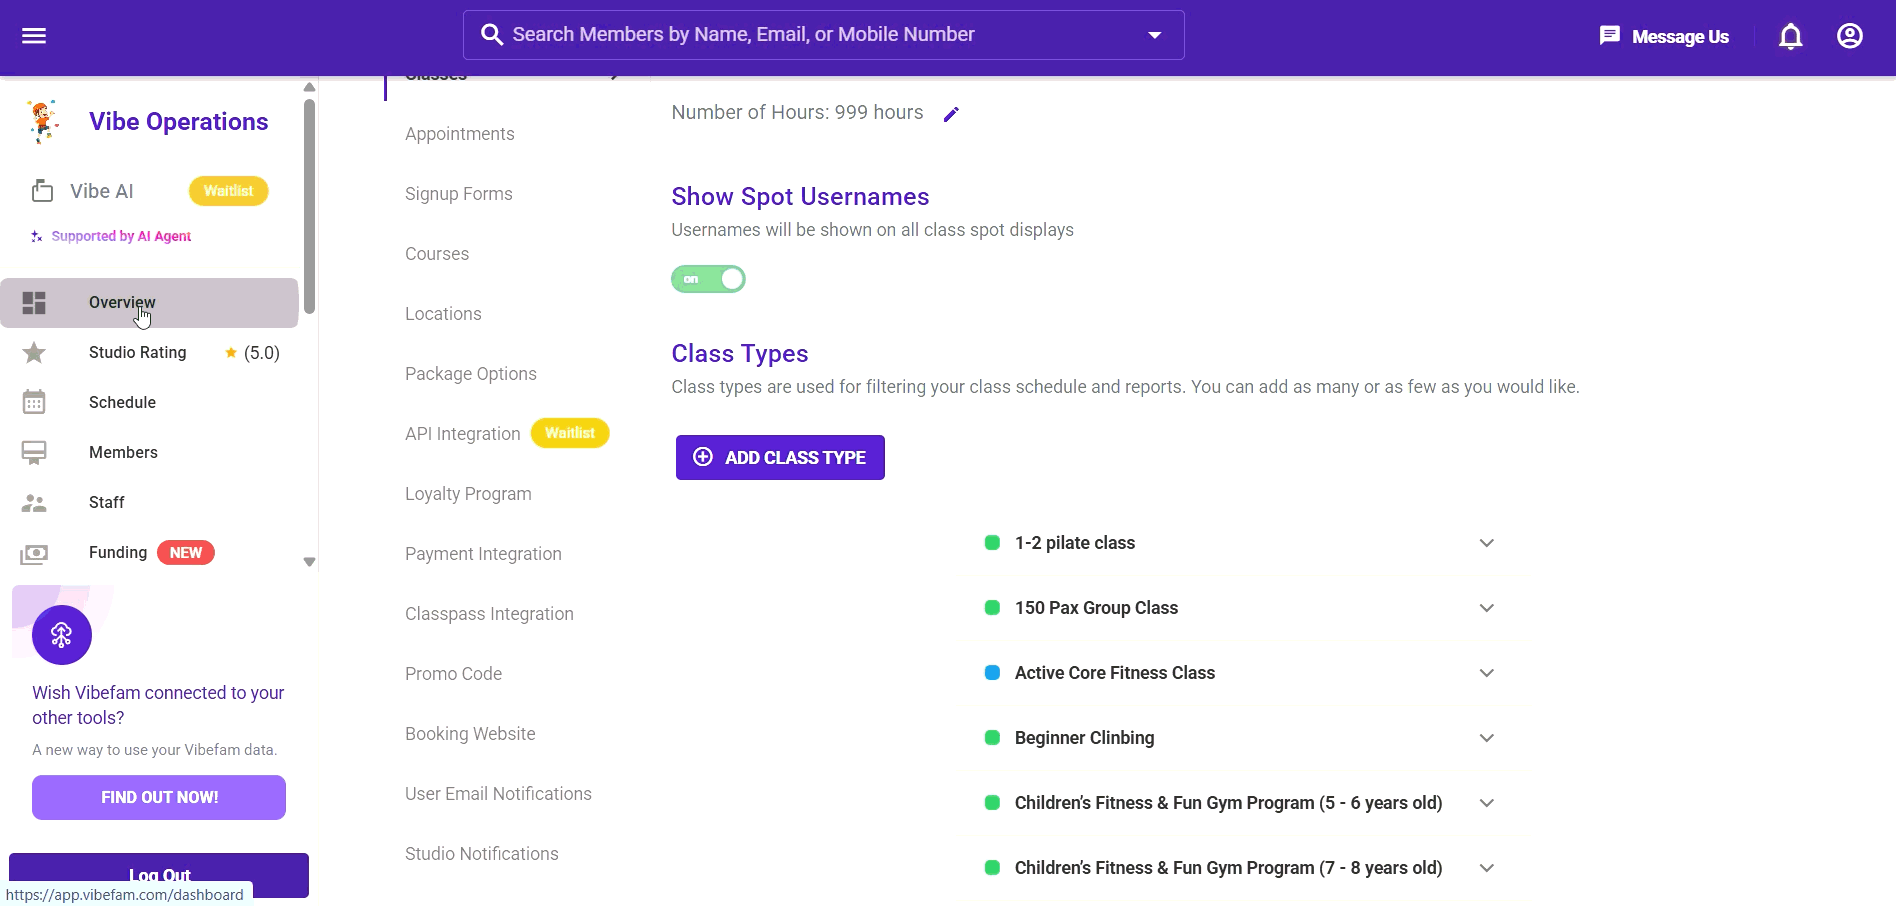The image size is (1896, 906).
Task: Expand the 1-2 pilate class row
Action: (x=1486, y=543)
